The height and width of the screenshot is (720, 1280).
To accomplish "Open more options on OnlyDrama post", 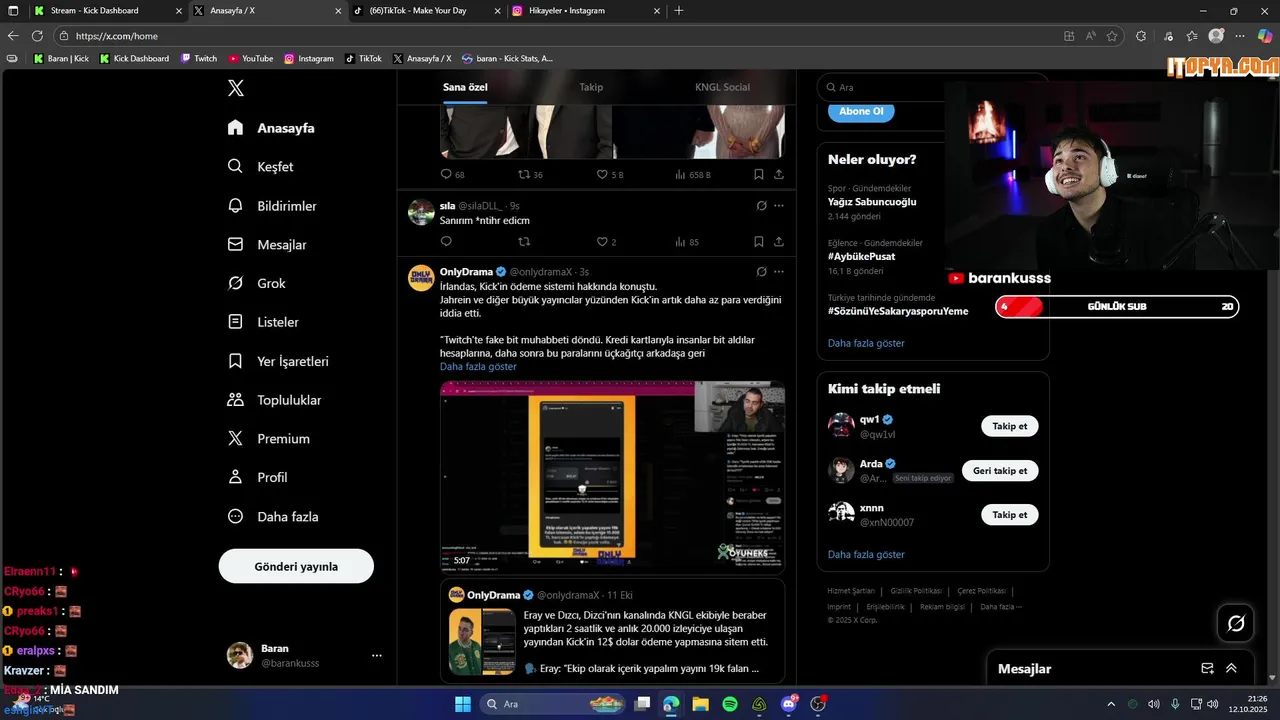I will tap(779, 272).
